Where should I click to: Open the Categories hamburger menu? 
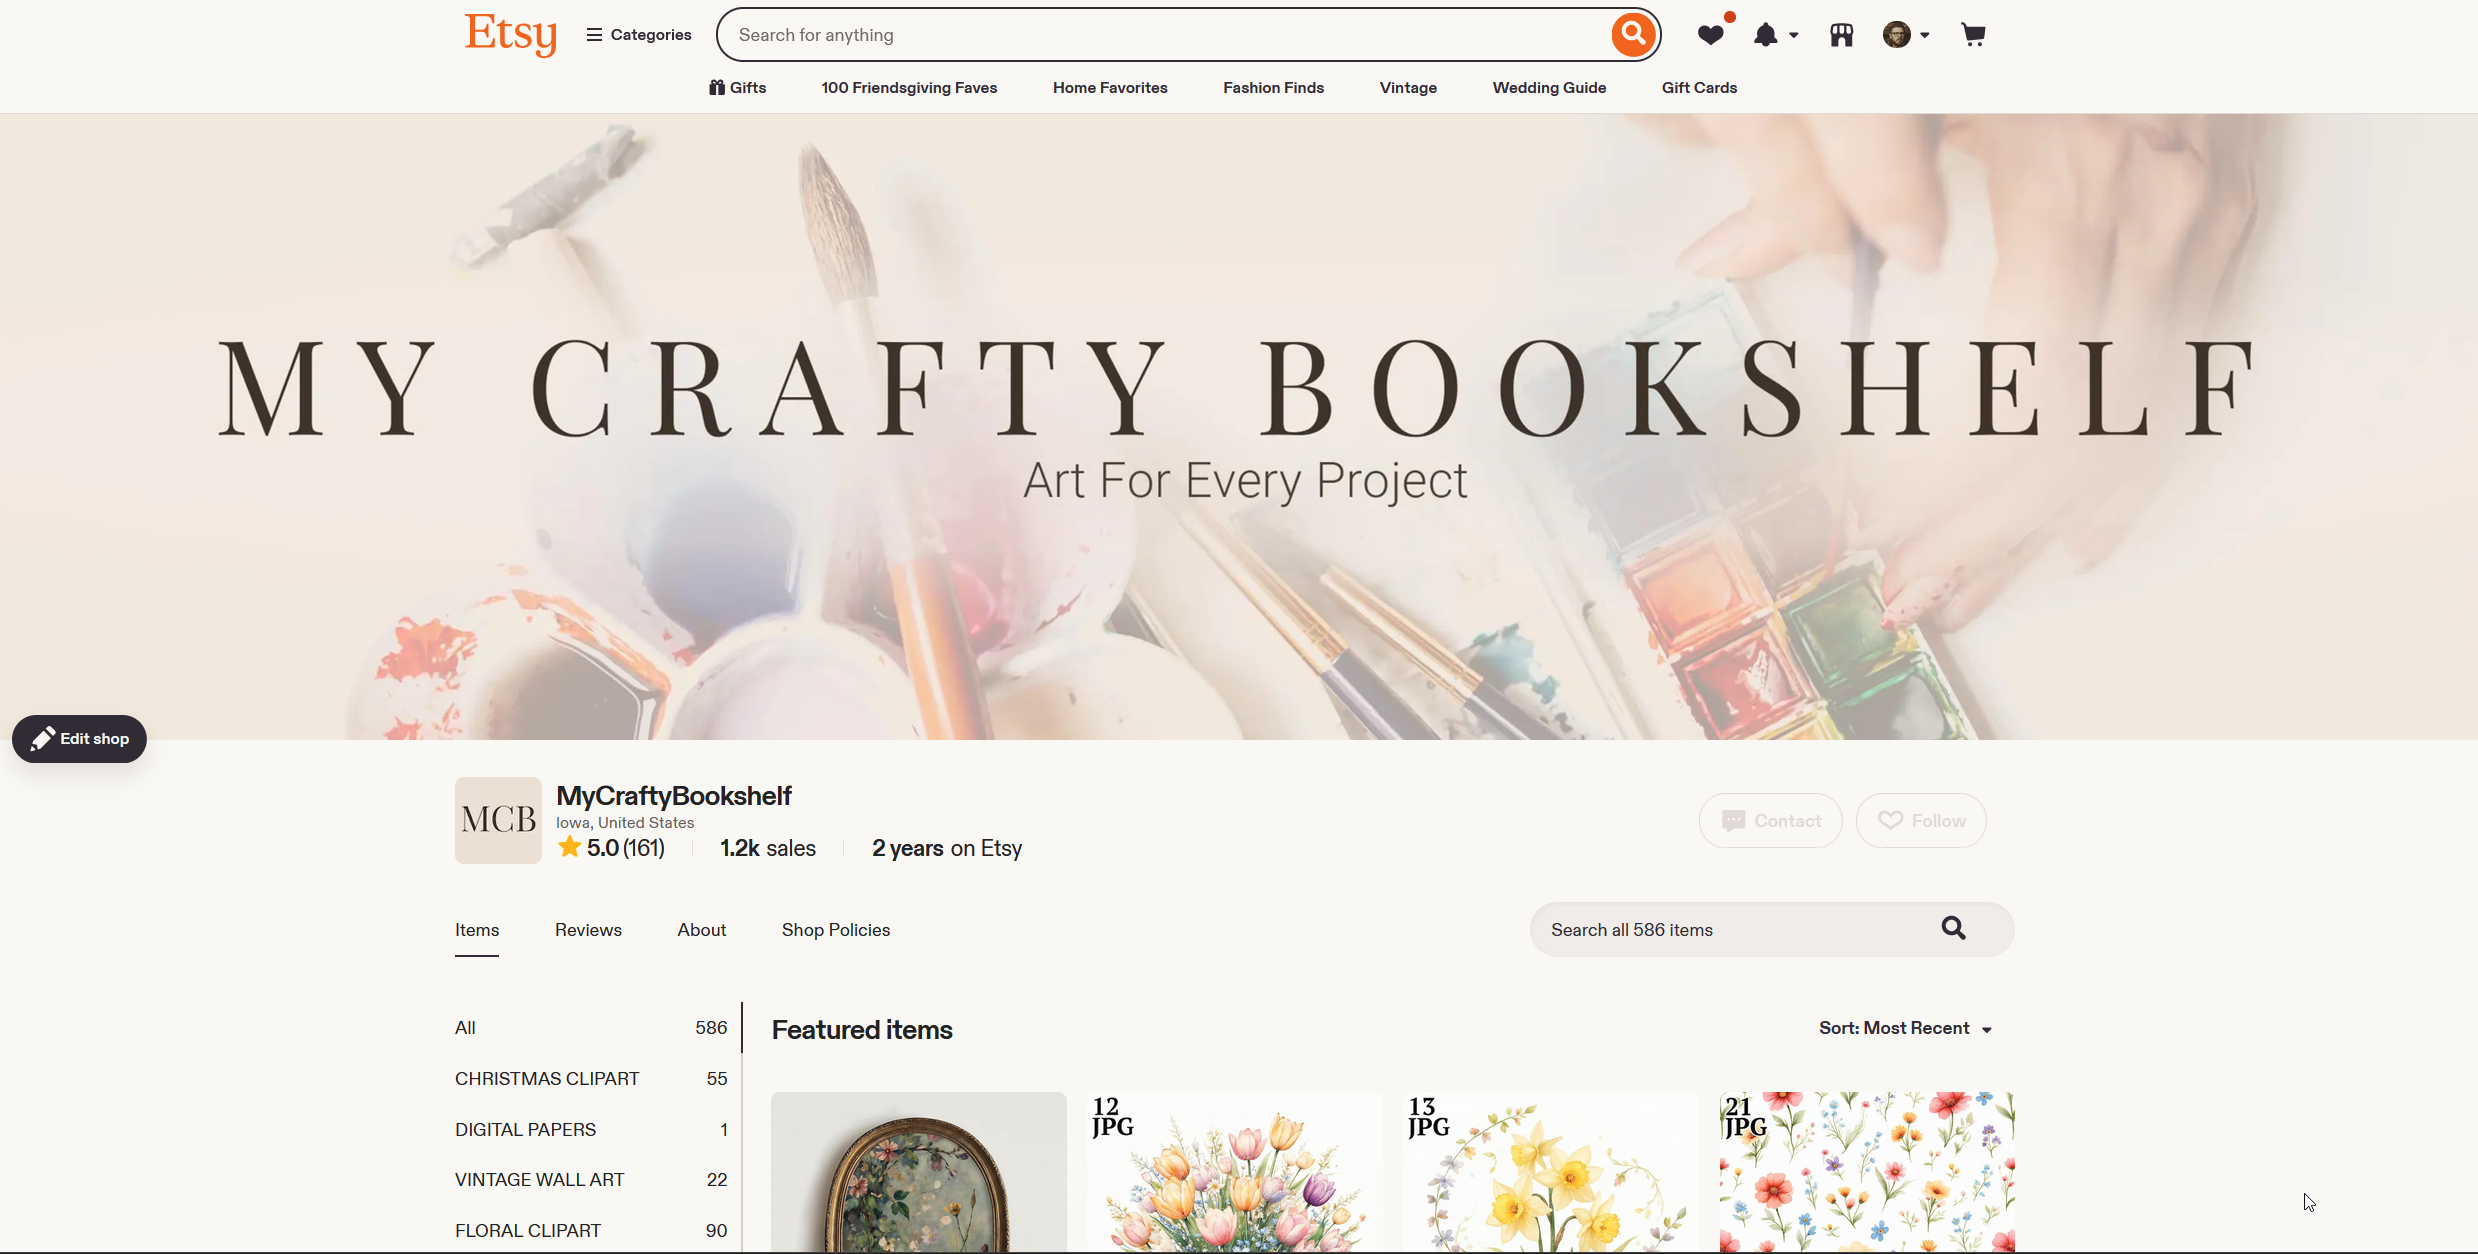click(x=639, y=35)
